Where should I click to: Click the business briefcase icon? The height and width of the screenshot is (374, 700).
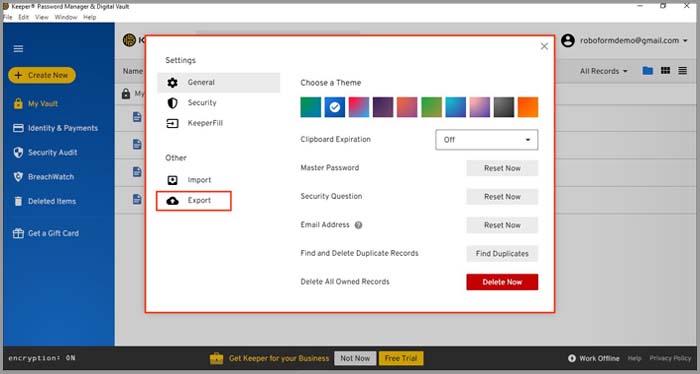point(217,358)
